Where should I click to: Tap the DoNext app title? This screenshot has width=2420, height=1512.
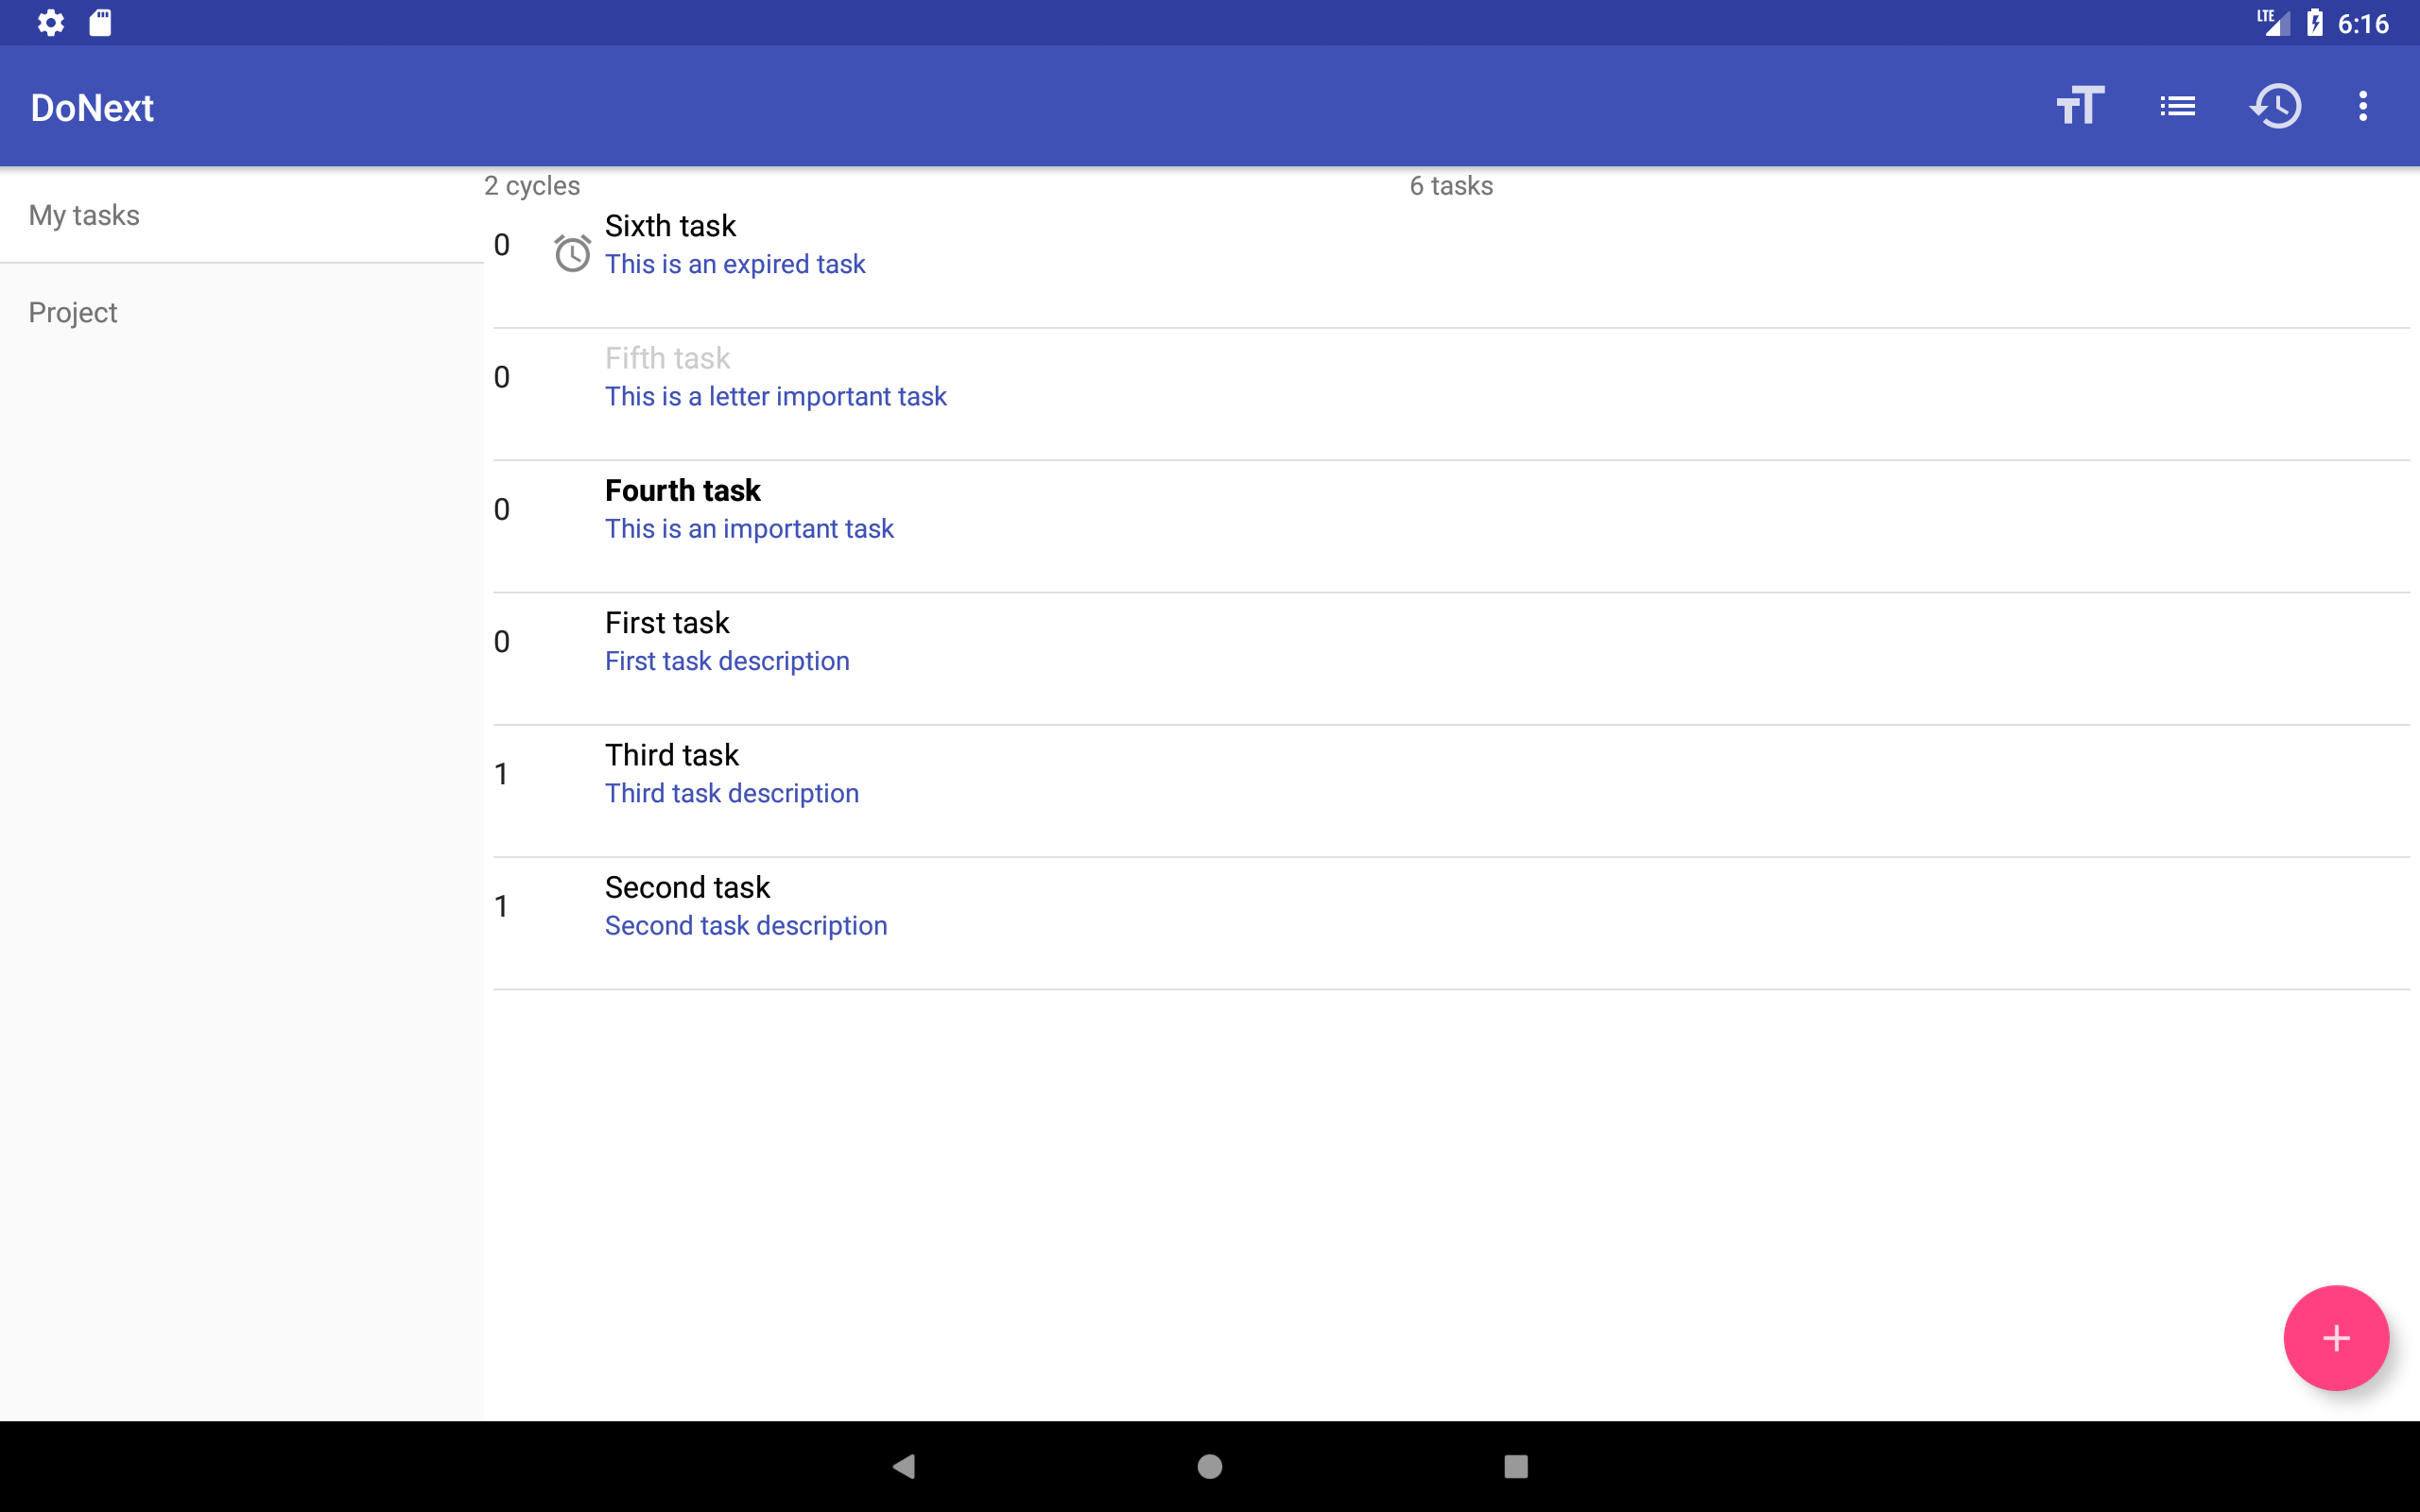pos(92,107)
